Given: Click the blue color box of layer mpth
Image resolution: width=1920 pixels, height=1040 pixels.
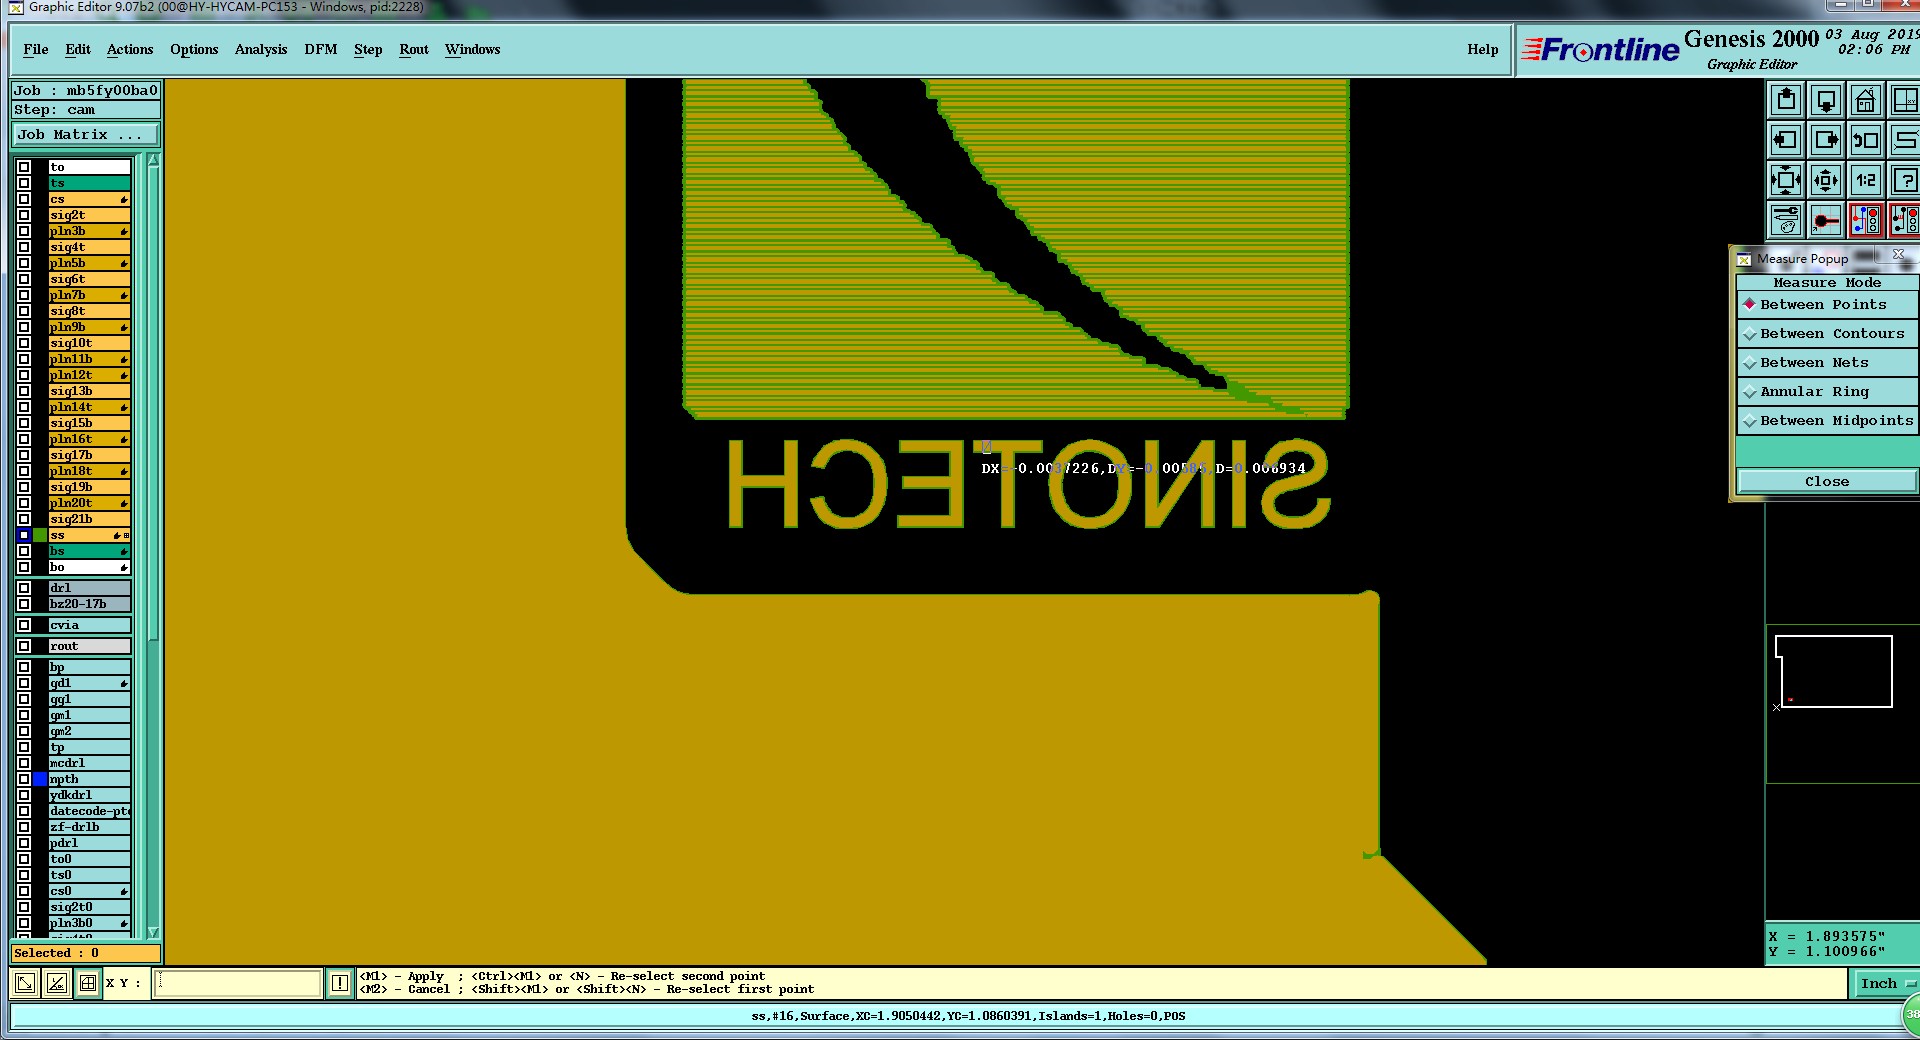Looking at the screenshot, I should pyautogui.click(x=40, y=779).
